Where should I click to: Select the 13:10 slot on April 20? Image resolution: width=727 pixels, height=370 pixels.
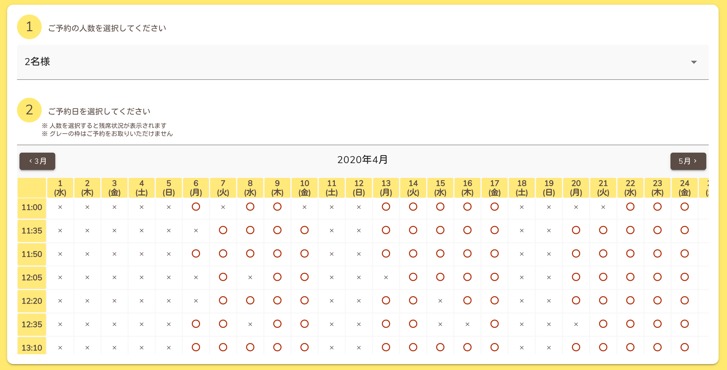coord(576,347)
